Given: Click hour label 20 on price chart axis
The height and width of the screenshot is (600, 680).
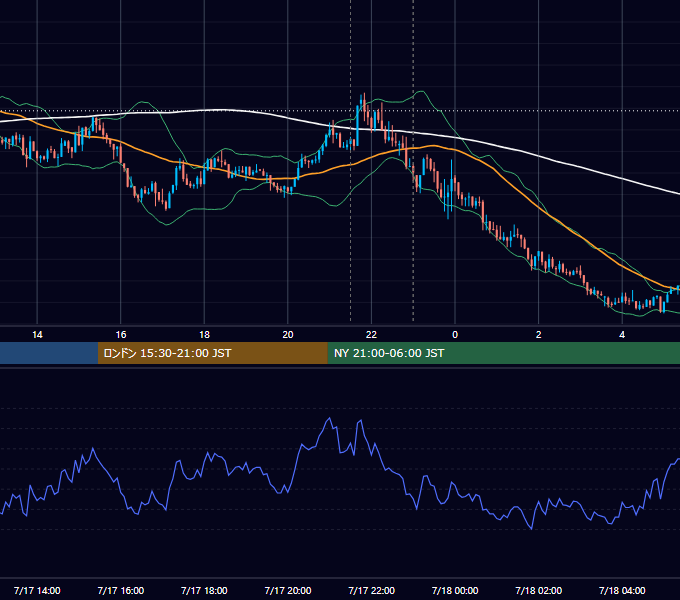Looking at the screenshot, I should [288, 335].
